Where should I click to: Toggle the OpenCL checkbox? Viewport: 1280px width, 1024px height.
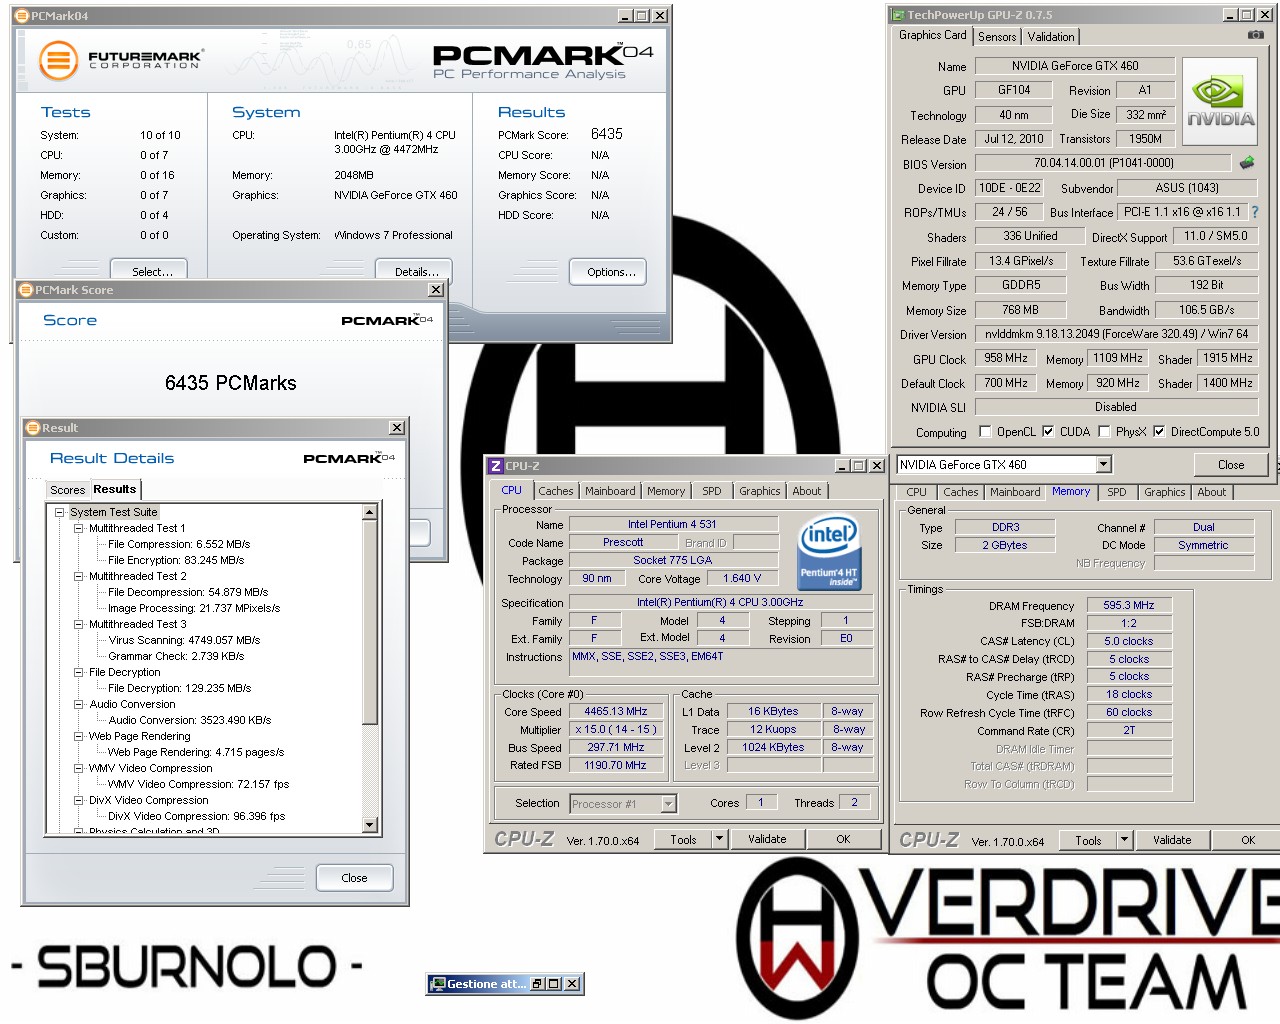click(x=985, y=432)
